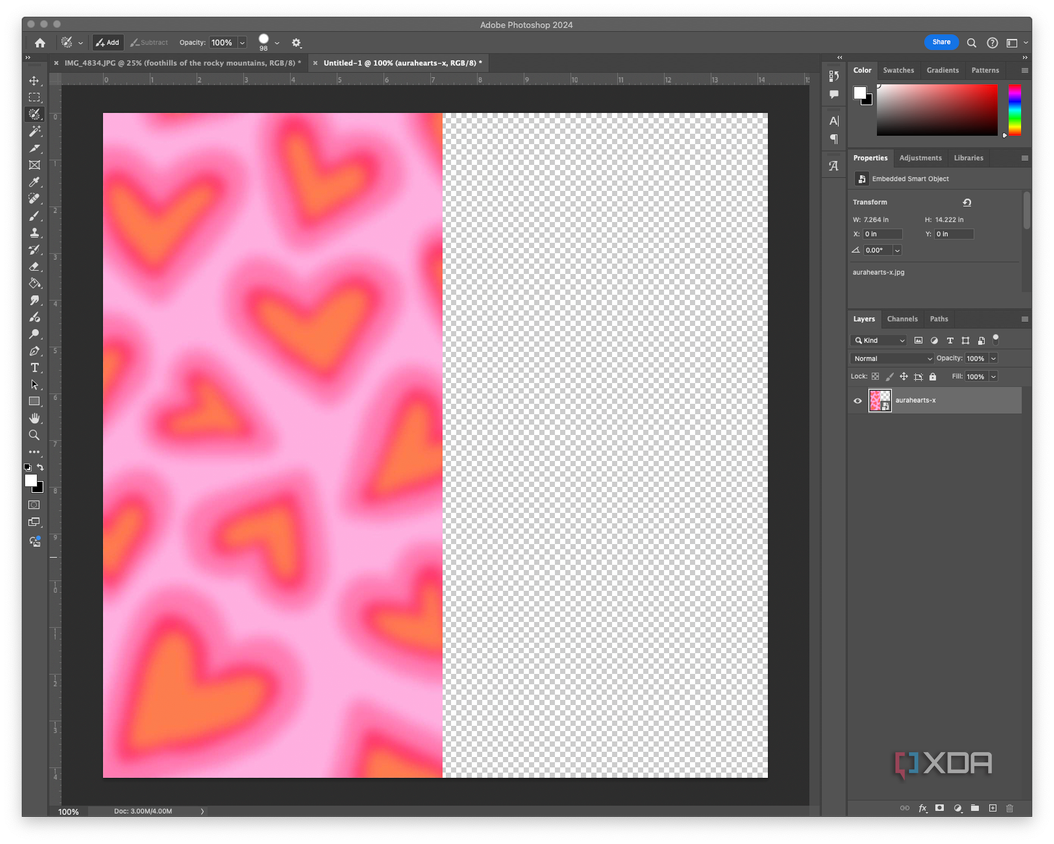
Task: Add a layer mask
Action: (940, 808)
